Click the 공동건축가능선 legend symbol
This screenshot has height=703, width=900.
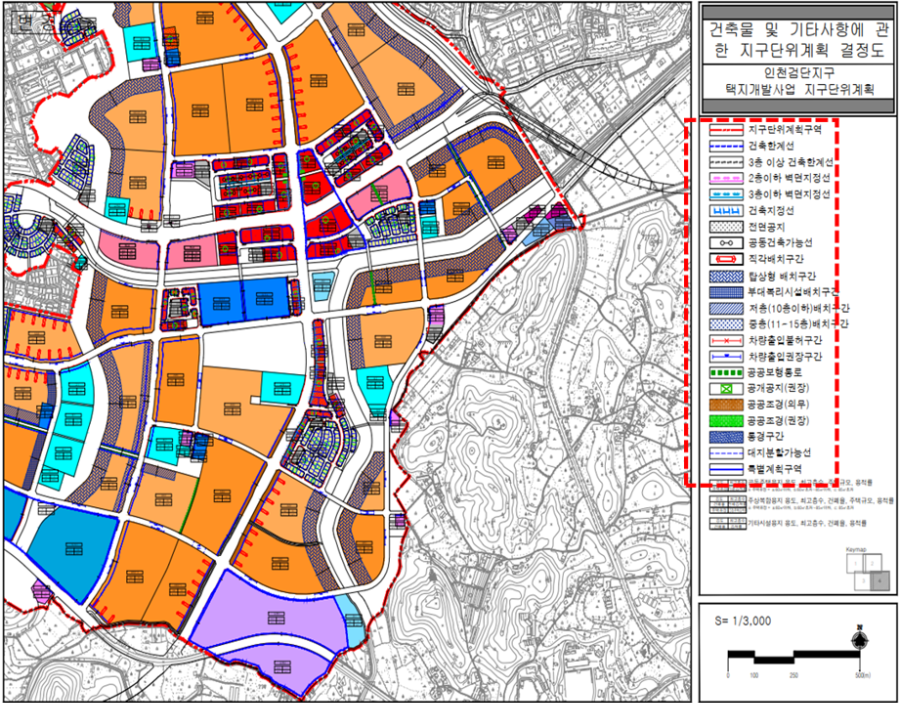(726, 243)
